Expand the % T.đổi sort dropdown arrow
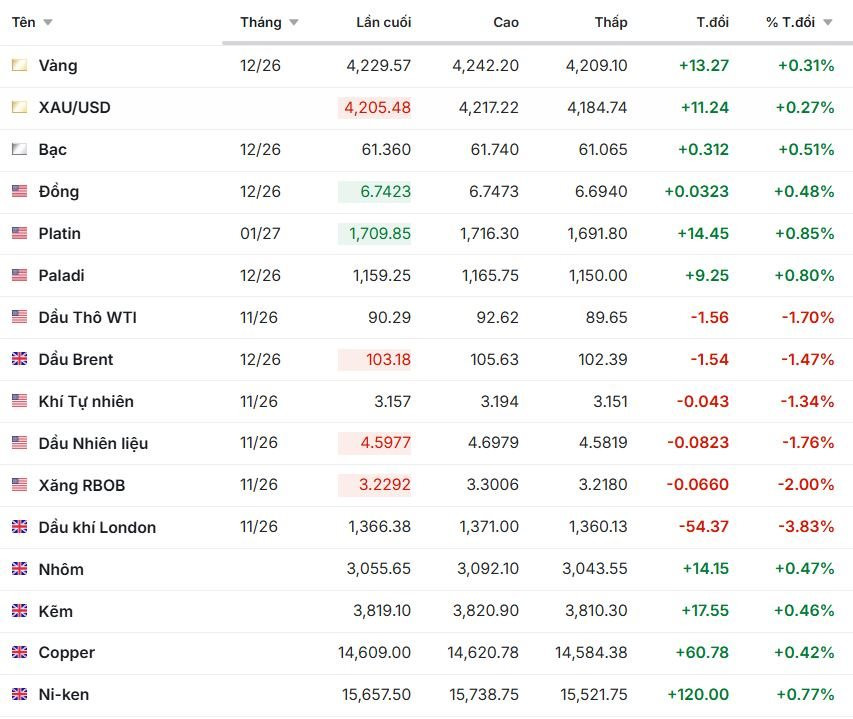853x719 pixels. click(x=828, y=22)
